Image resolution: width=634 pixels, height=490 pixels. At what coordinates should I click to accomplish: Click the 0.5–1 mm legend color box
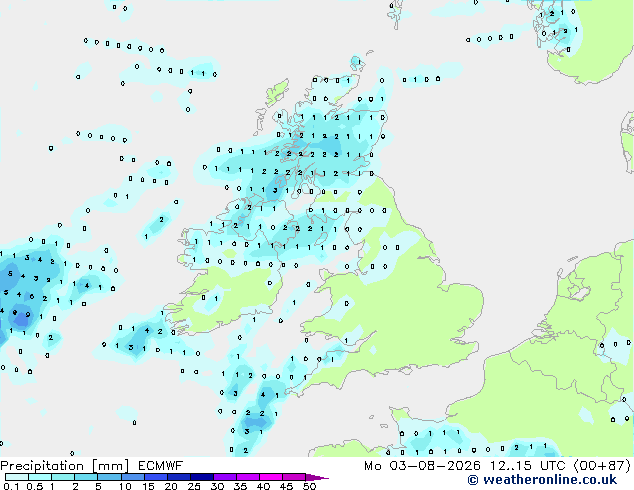pos(40,477)
